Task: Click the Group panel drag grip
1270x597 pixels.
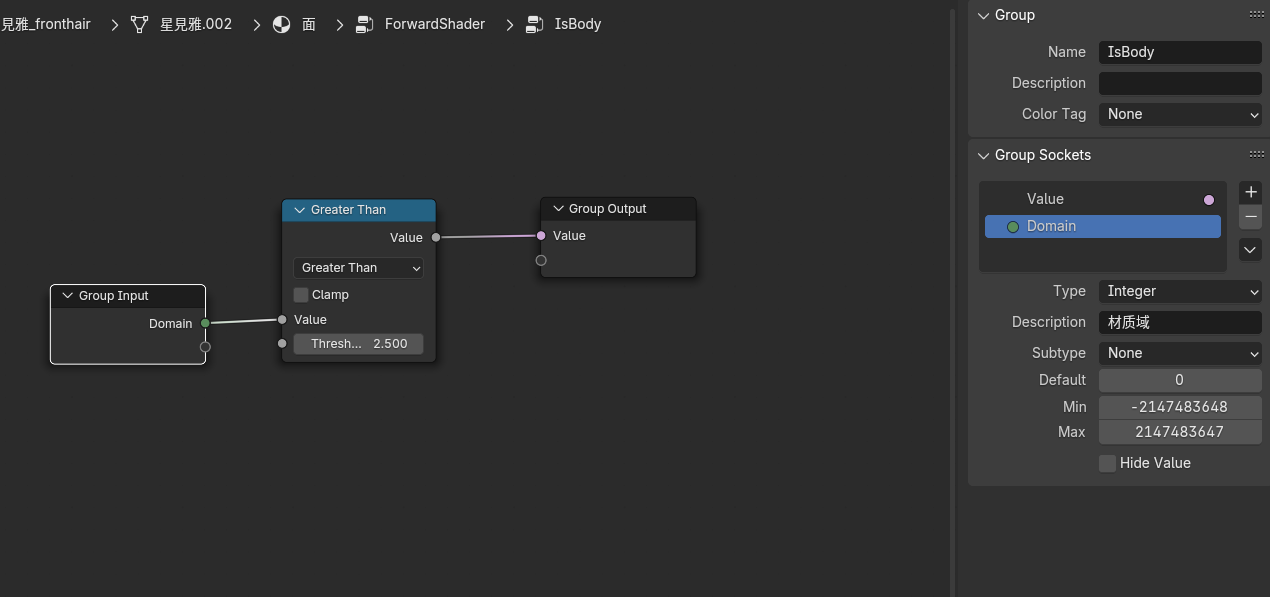Action: (1256, 15)
